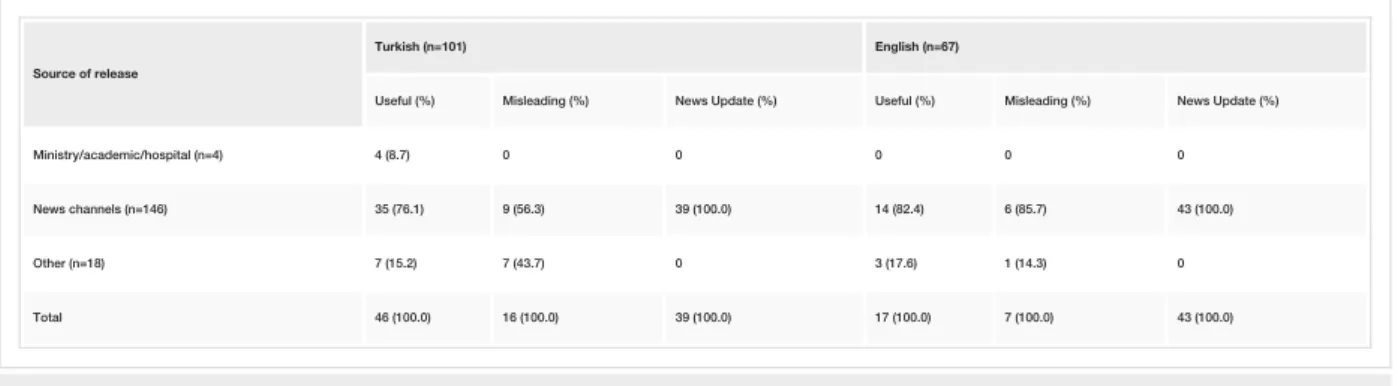Click the cell showing 9 (56.3)
Viewport: 1398px width, 386px height.
coord(578,209)
